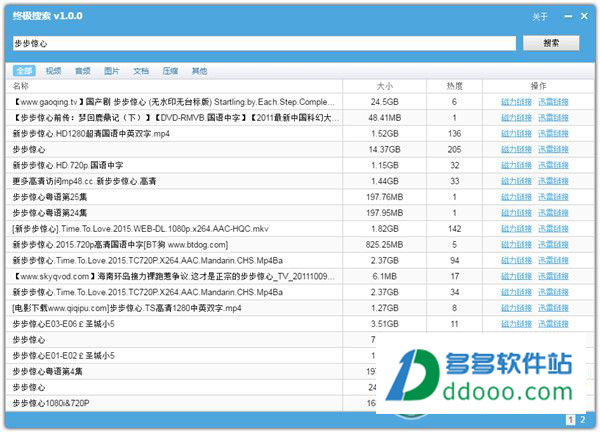Click heat value 205
The width and height of the screenshot is (600, 432).
(x=455, y=149)
